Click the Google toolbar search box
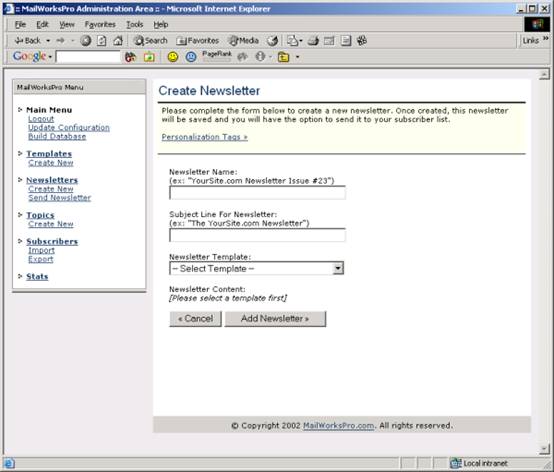 coord(88,57)
